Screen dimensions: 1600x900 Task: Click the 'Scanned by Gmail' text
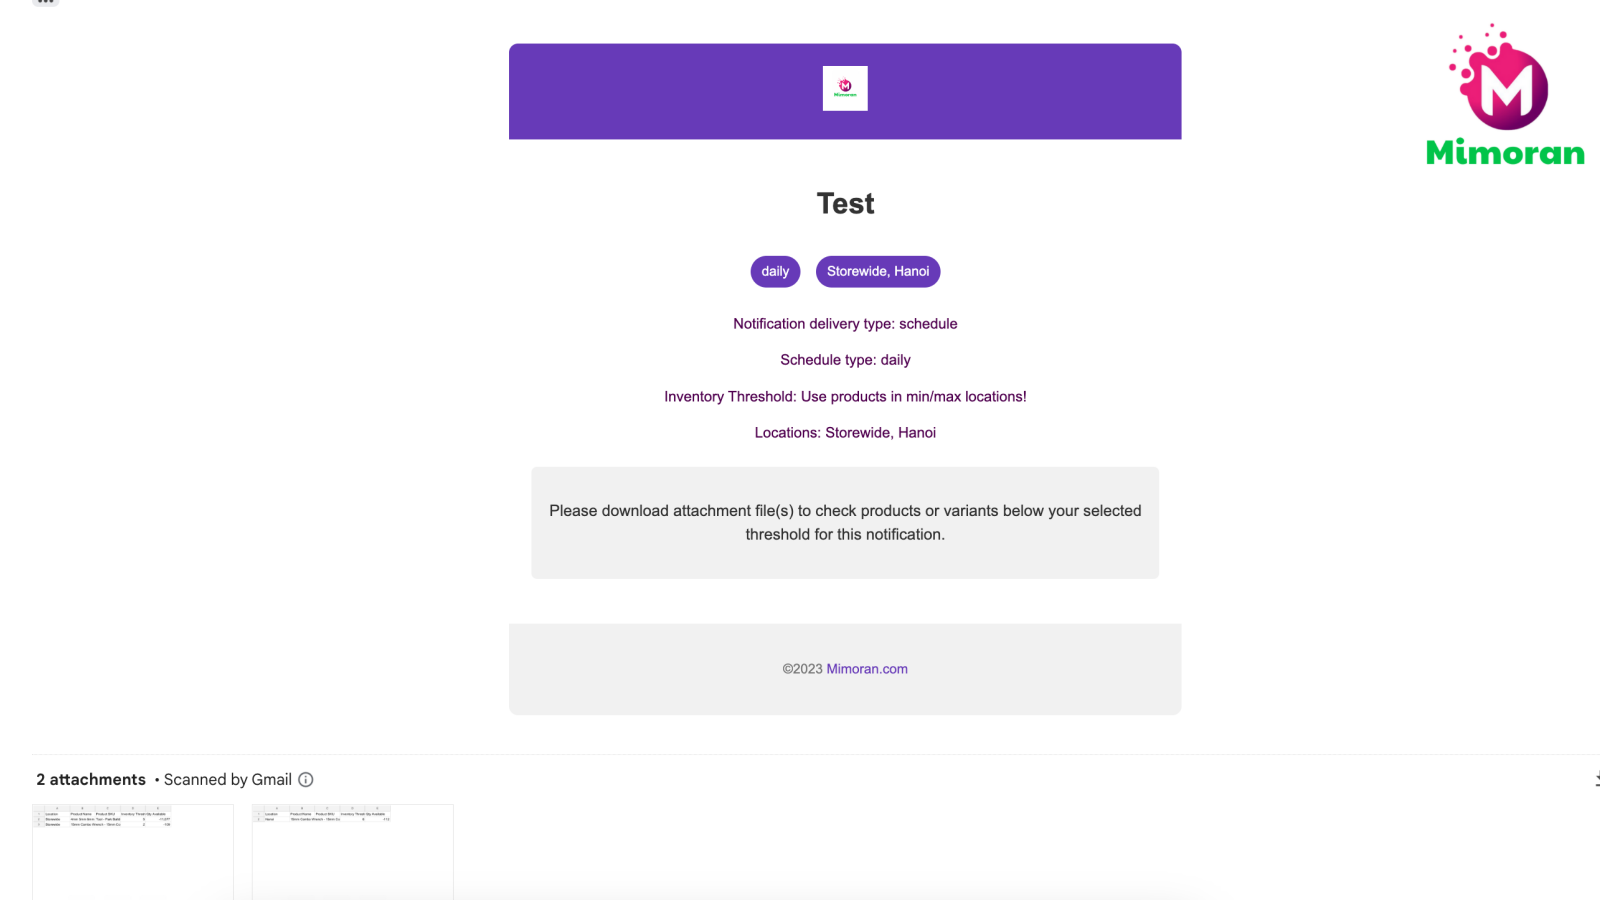point(228,780)
